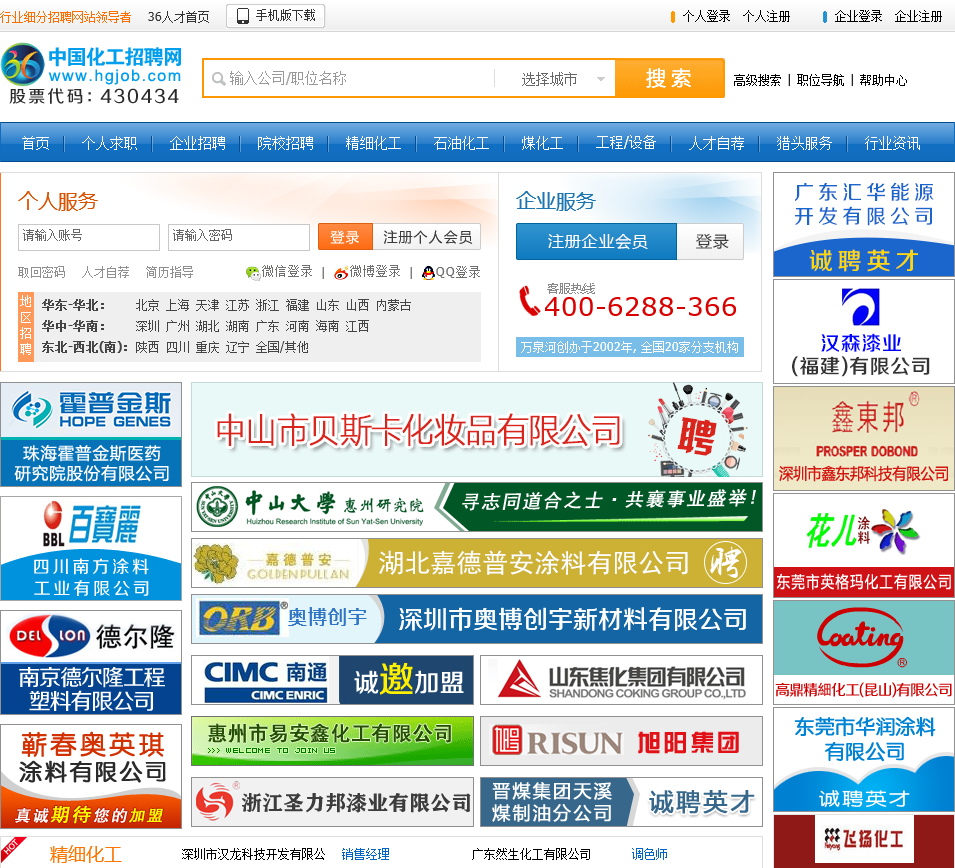Viewport: 955px width, 868px height.
Task: Open 煤化工 nav item
Action: pos(542,143)
